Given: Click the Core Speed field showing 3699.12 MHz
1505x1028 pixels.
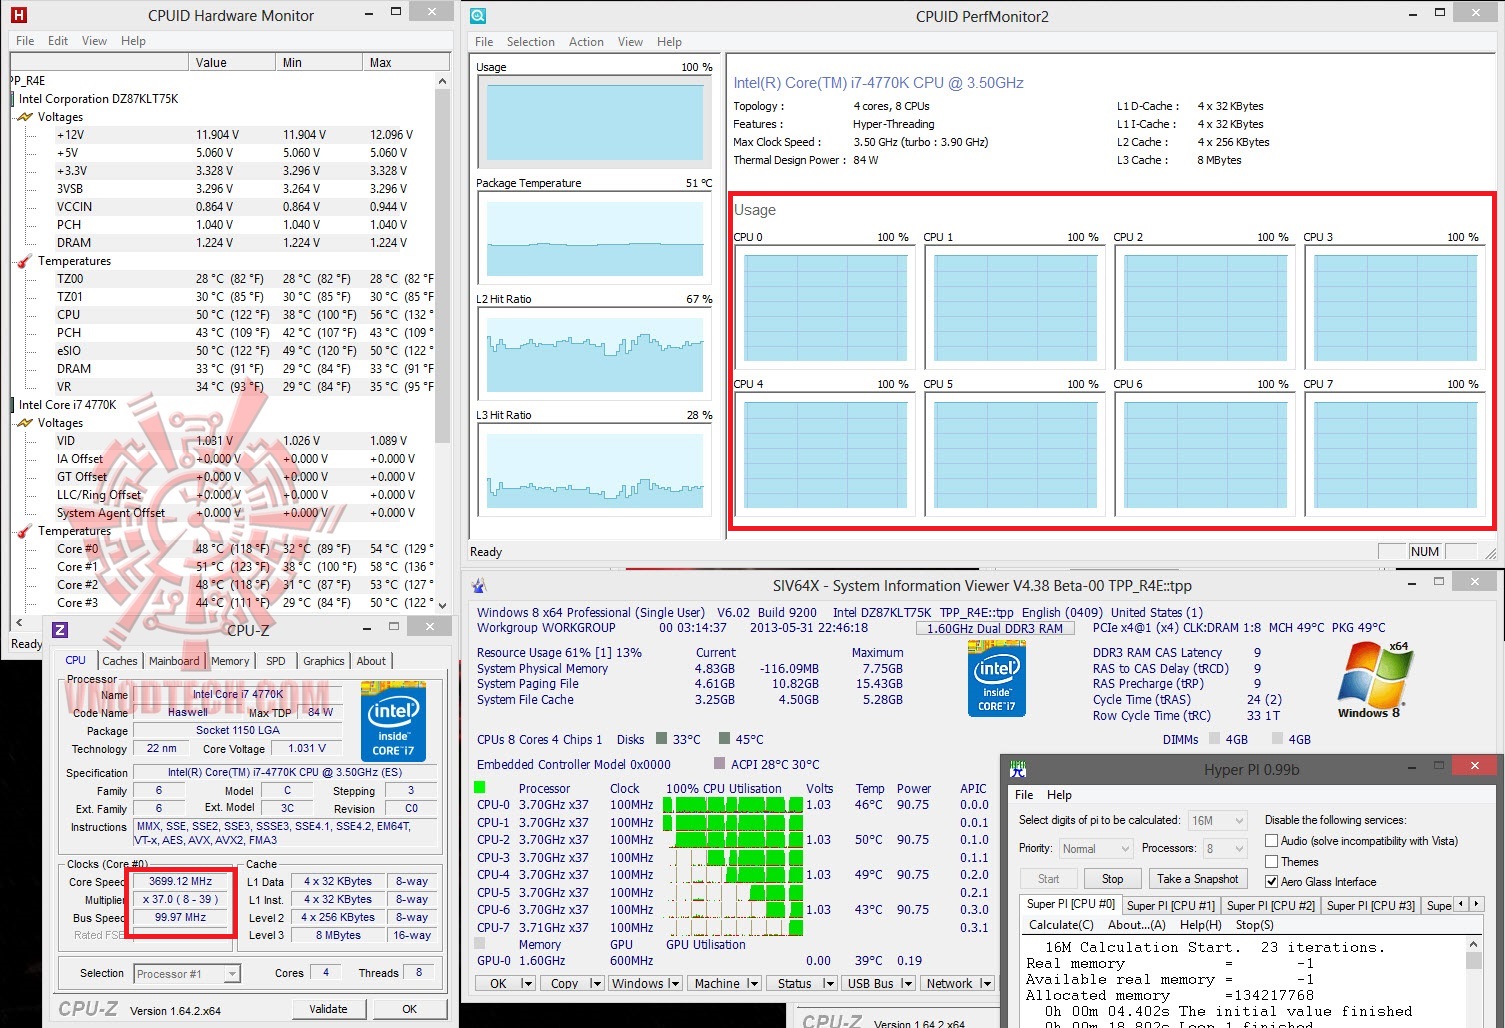Looking at the screenshot, I should click(x=181, y=882).
